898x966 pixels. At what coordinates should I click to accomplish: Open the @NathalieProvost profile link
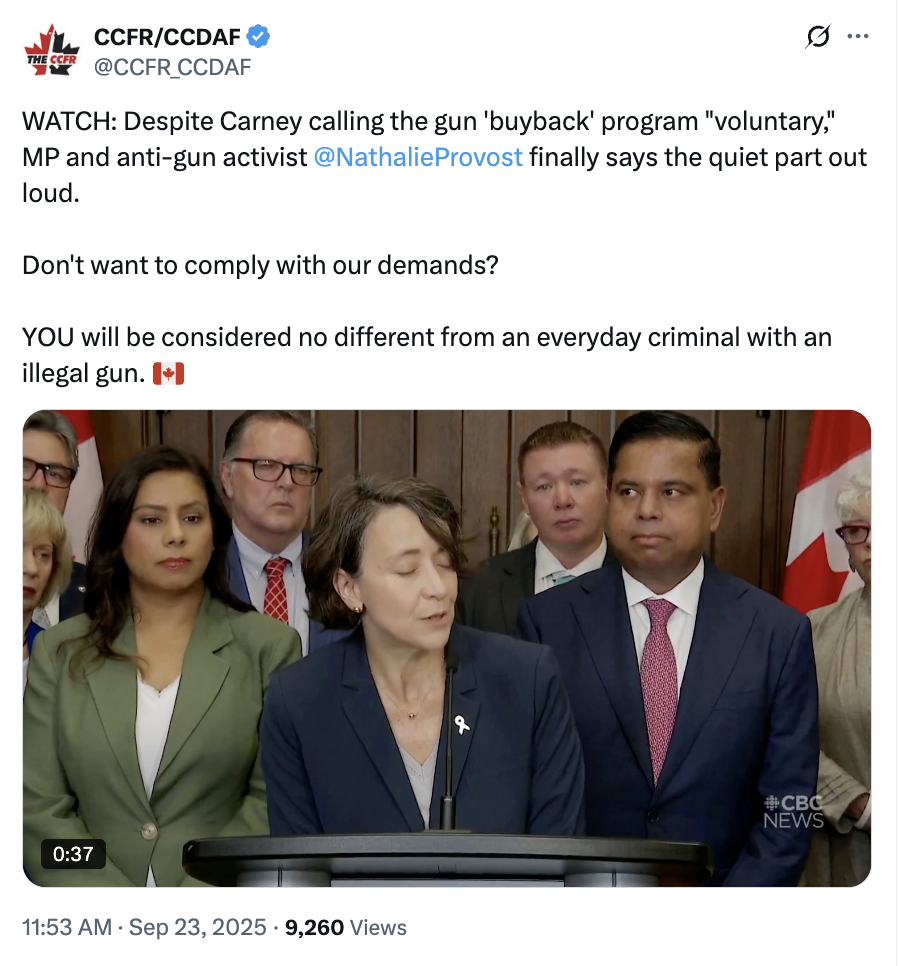(x=417, y=157)
